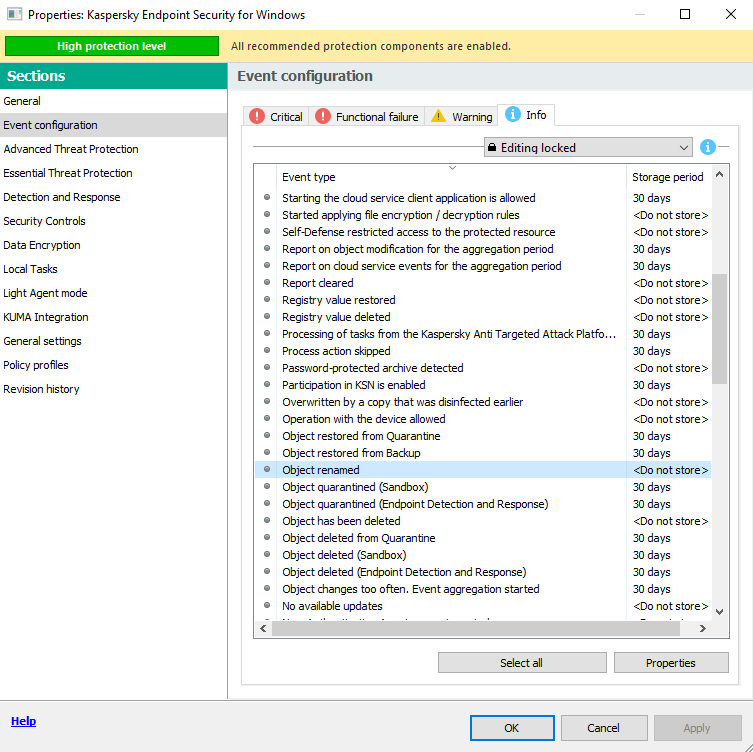Image resolution: width=753 pixels, height=752 pixels.
Task: Open the Policy profiles section
Action: pyautogui.click(x=113, y=365)
